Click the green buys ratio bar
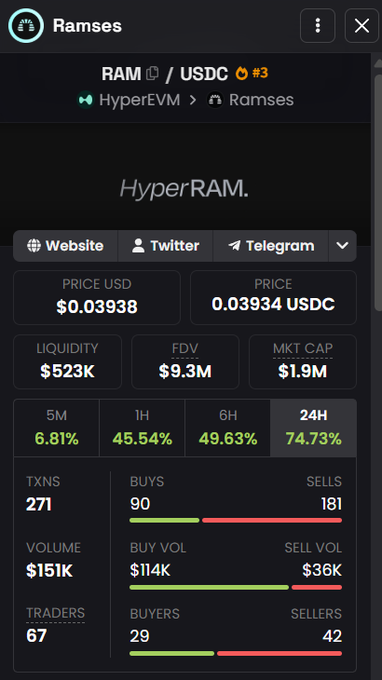This screenshot has height=680, width=382. (x=164, y=520)
